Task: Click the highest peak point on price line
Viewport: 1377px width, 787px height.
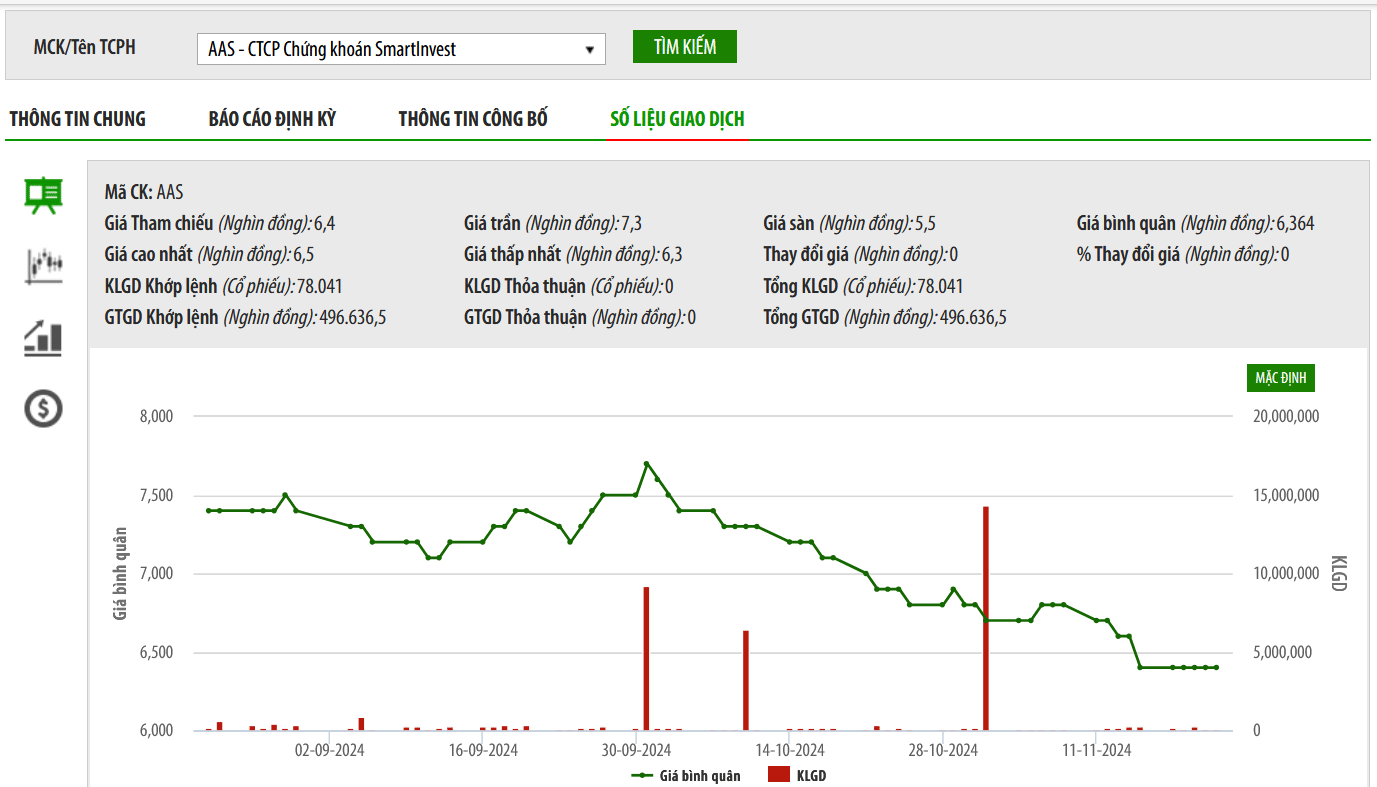Action: tap(646, 463)
